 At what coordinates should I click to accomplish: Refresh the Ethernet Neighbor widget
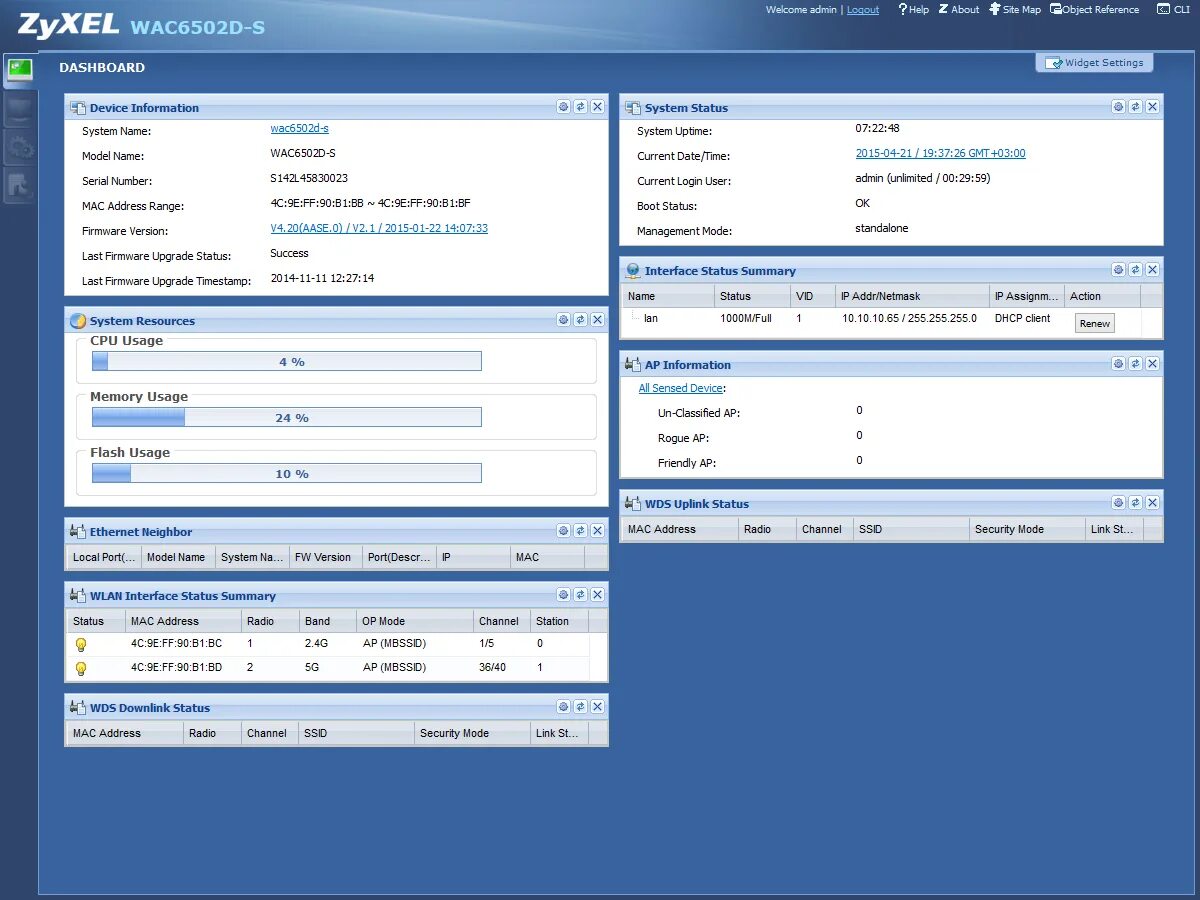click(580, 531)
